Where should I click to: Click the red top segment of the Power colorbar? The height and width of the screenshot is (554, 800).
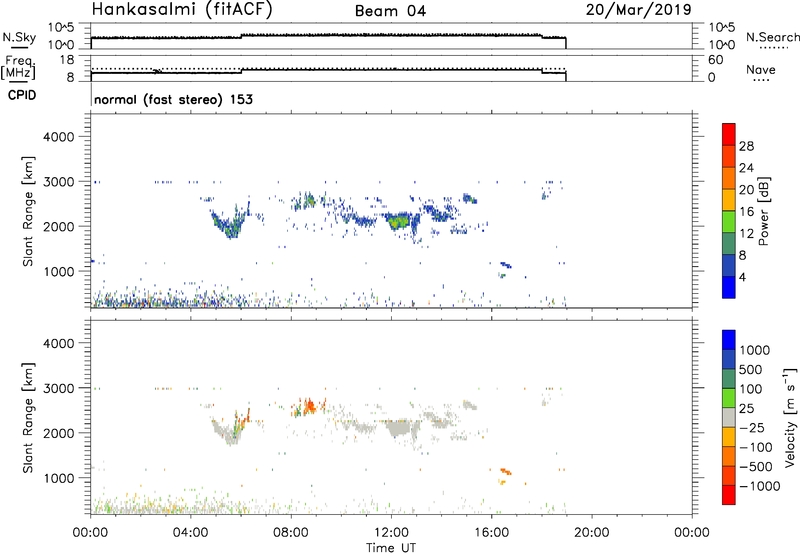pyautogui.click(x=729, y=134)
